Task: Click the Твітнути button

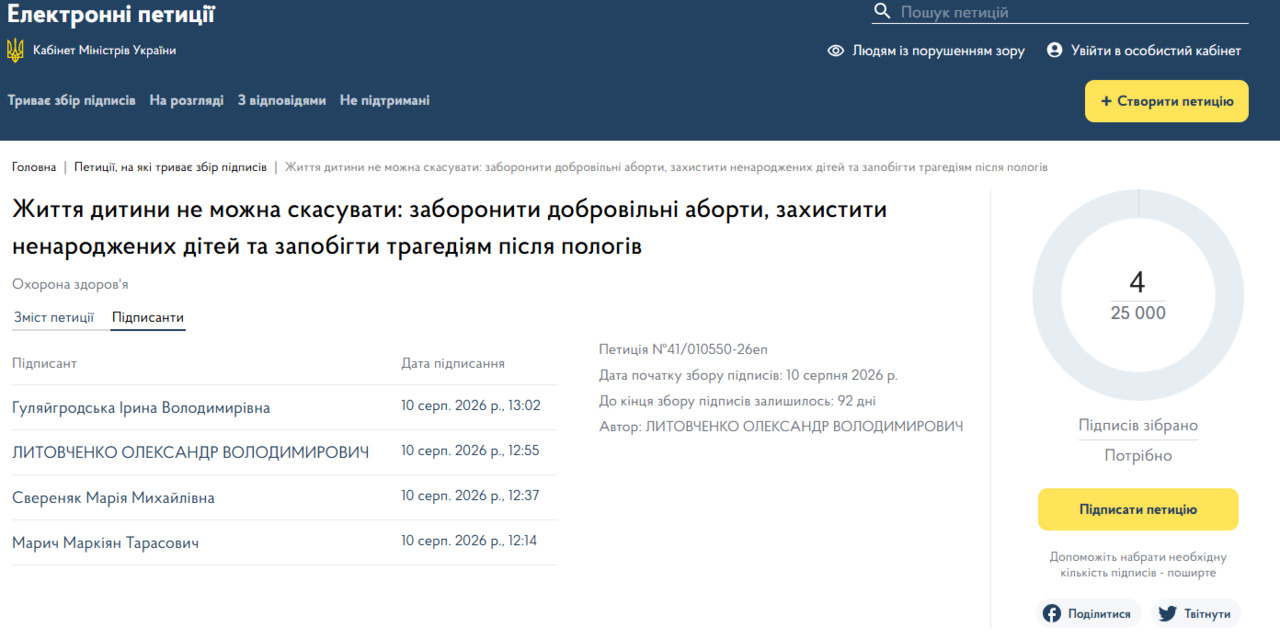Action: coord(1196,614)
